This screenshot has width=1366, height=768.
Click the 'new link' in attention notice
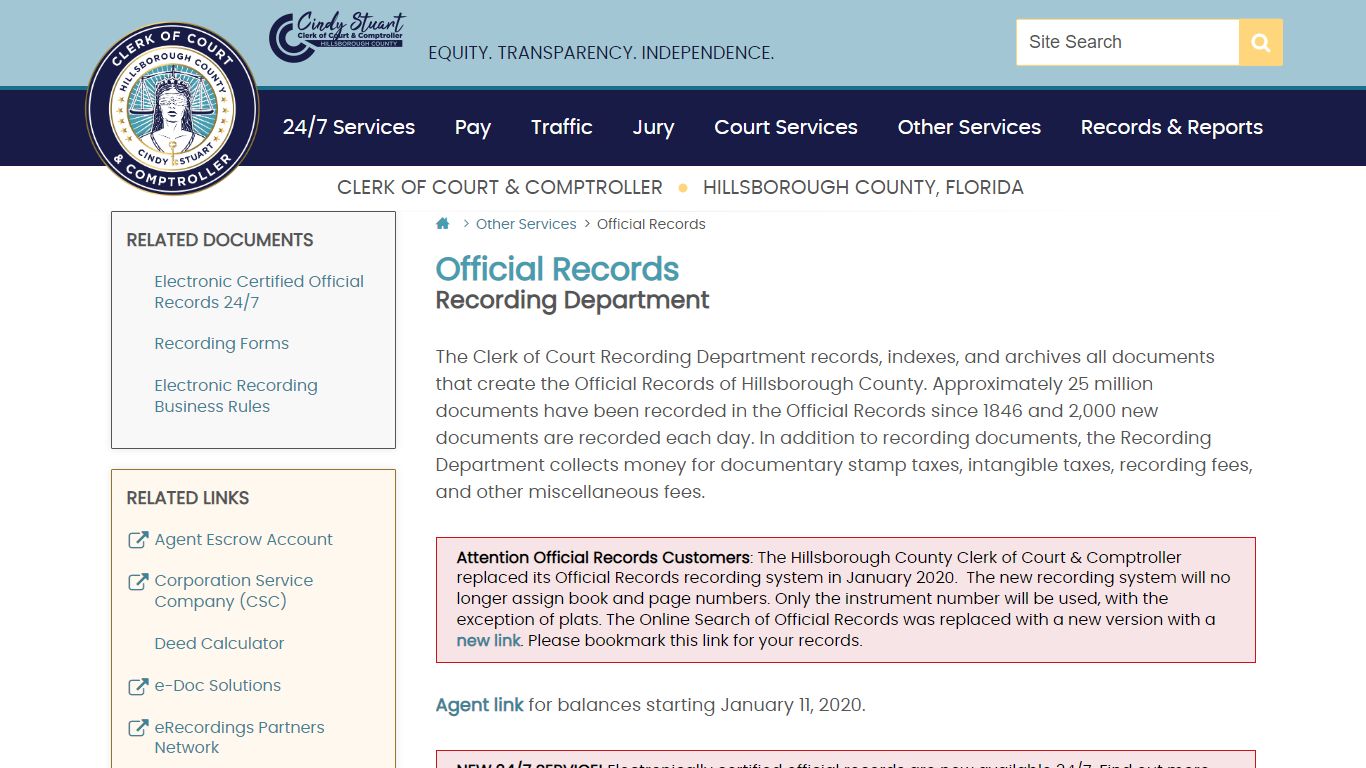[489, 640]
